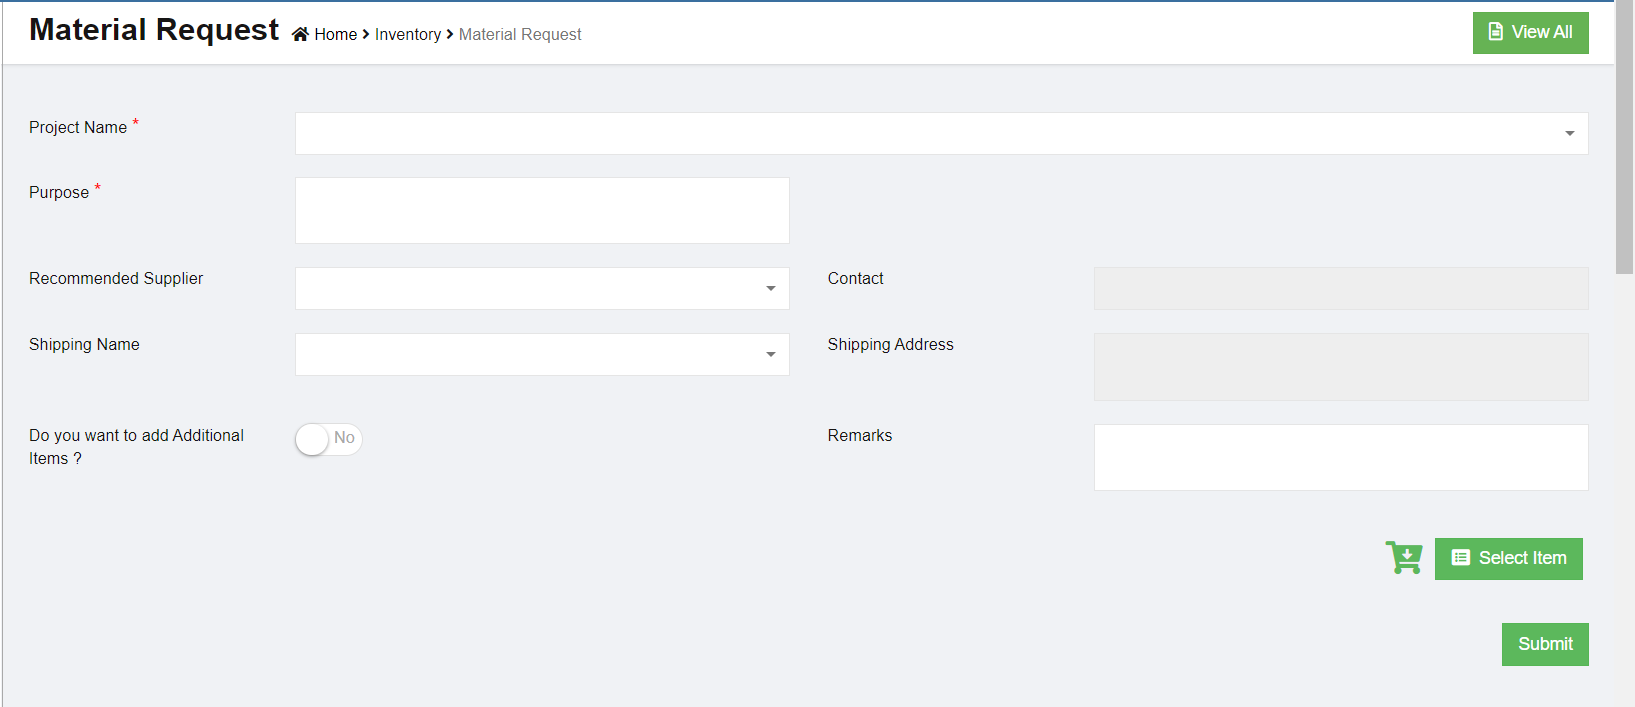
Task: Click into the Remarks text box
Action: click(x=1340, y=457)
